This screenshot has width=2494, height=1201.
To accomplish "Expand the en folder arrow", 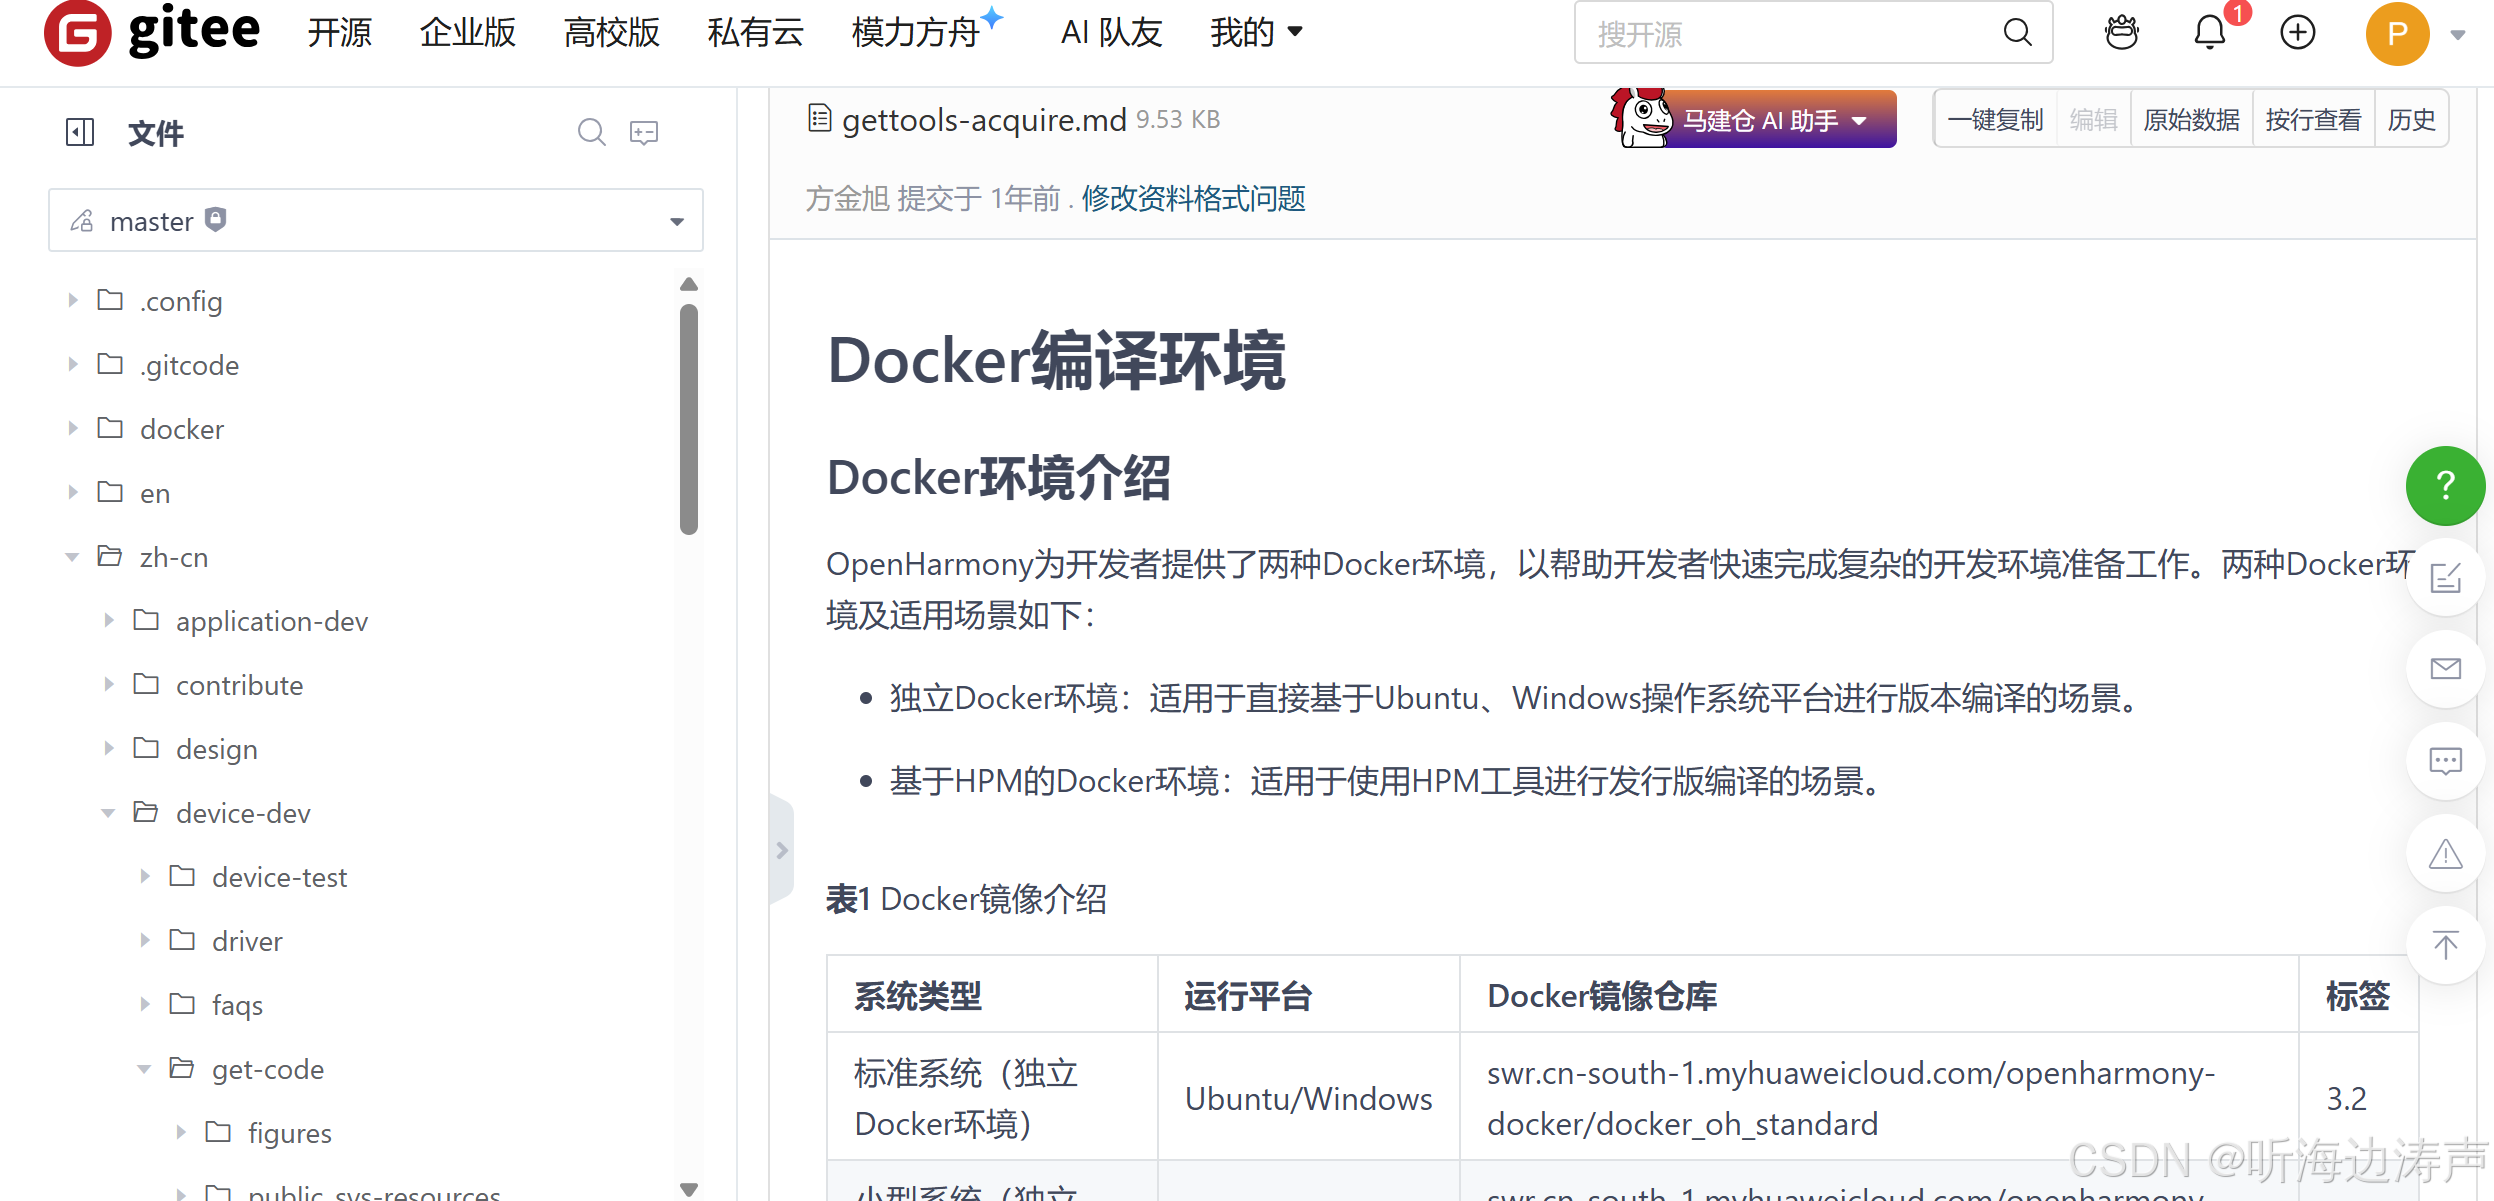I will (x=72, y=492).
